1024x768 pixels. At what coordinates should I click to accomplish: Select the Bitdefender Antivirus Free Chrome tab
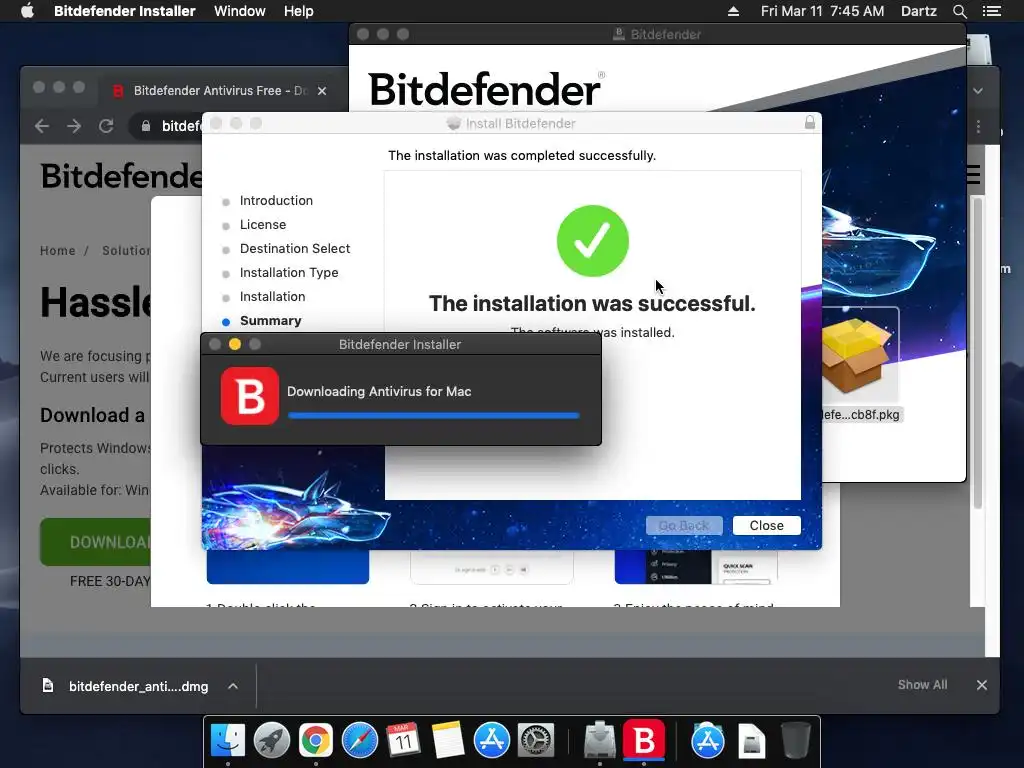(x=219, y=91)
